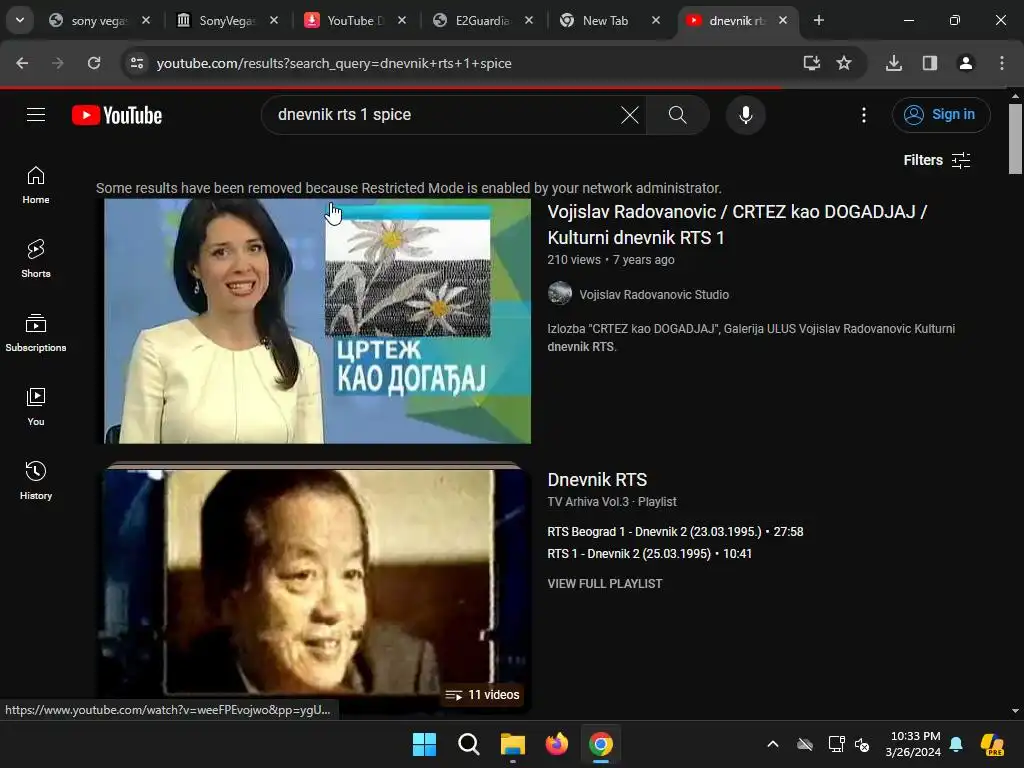Click the page vertical scrollbar thumb
The height and width of the screenshot is (768, 1024).
click(1015, 138)
